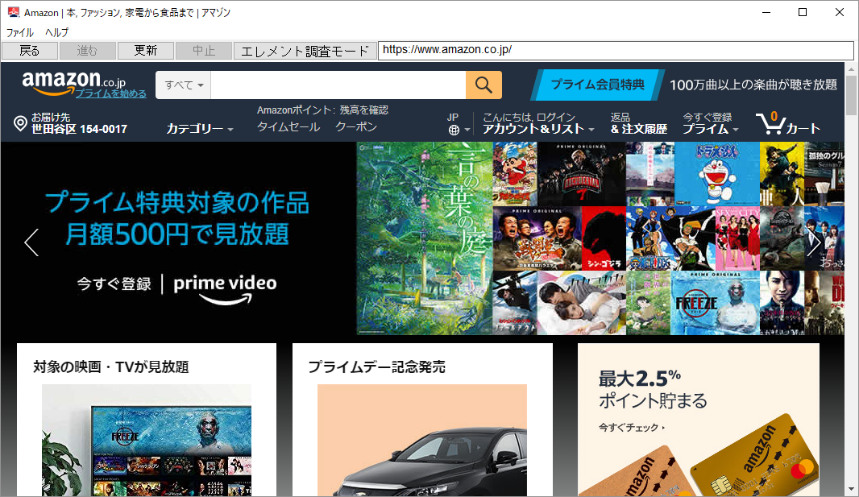859x497 pixels.
Task: Toggle エレメント調査モード button
Action: [x=305, y=50]
